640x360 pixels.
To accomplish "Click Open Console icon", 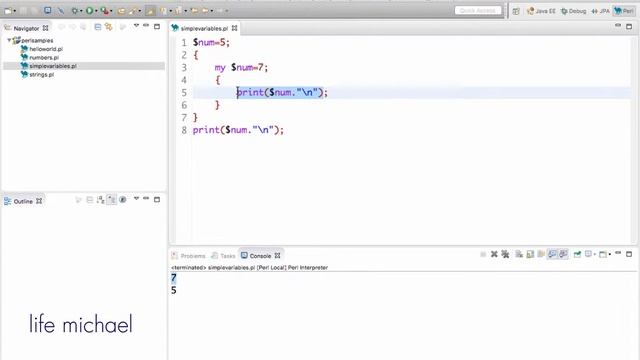I will [602, 254].
